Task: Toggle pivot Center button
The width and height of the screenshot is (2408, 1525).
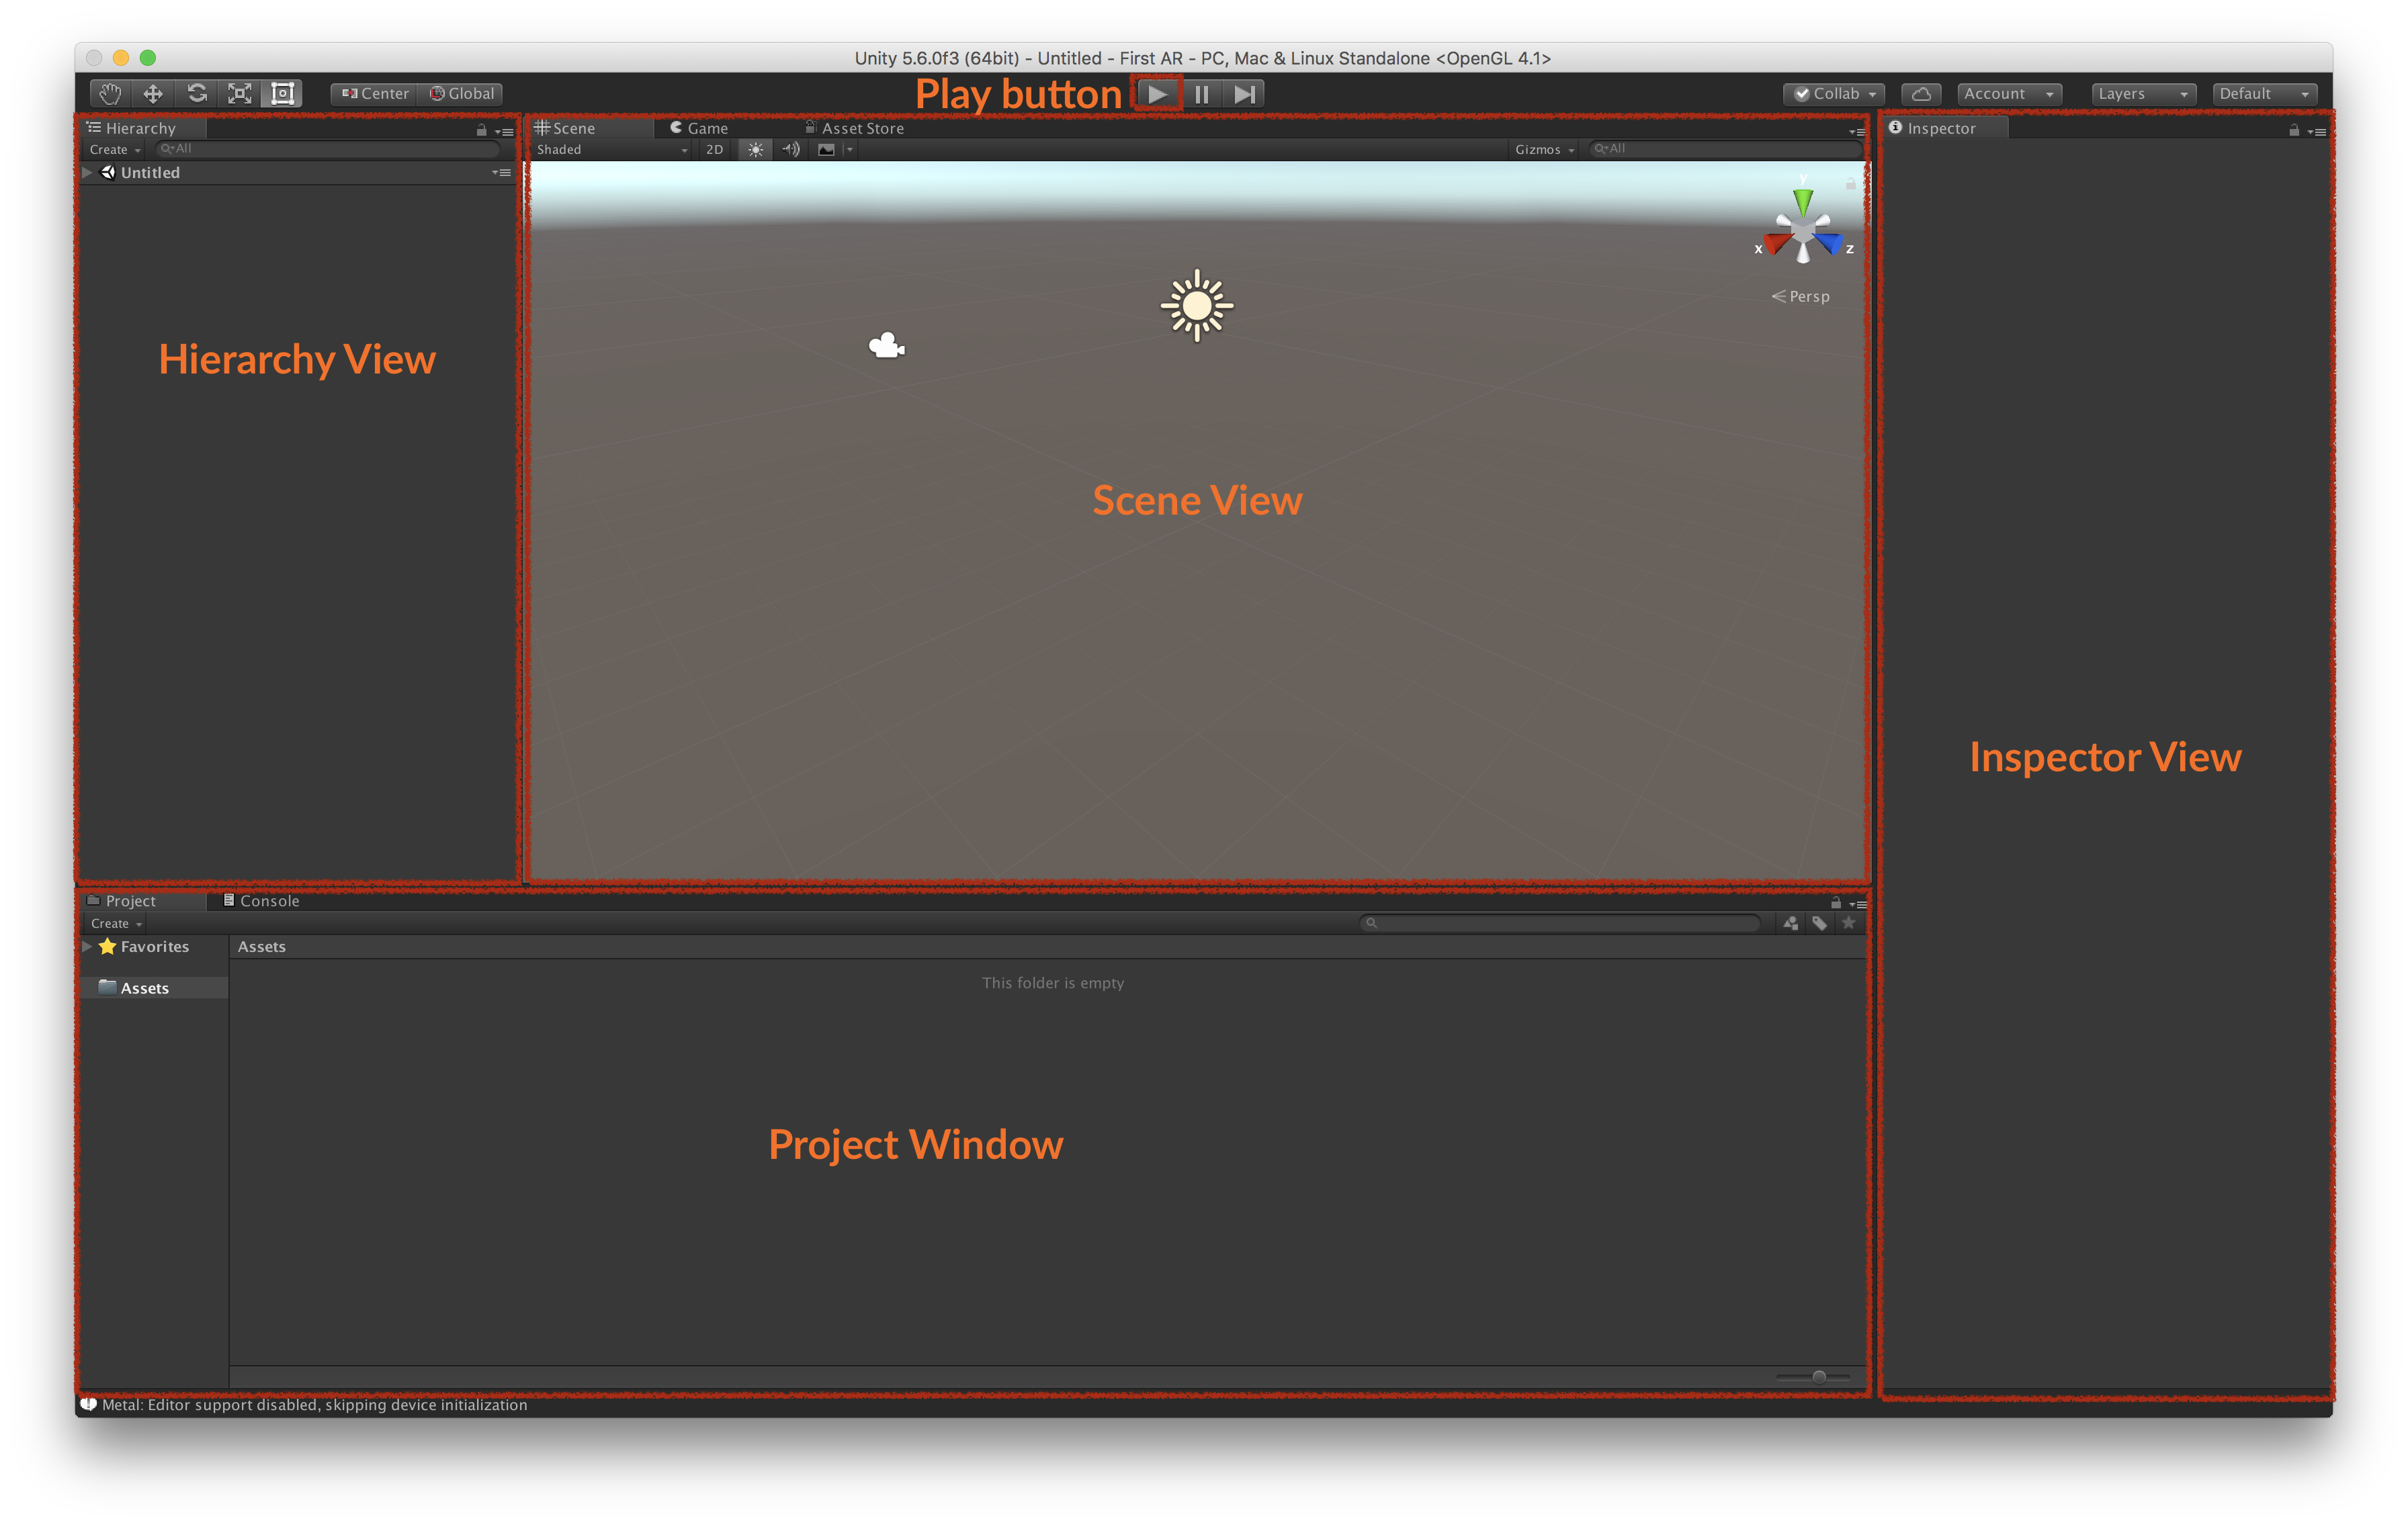Action: coord(375,93)
